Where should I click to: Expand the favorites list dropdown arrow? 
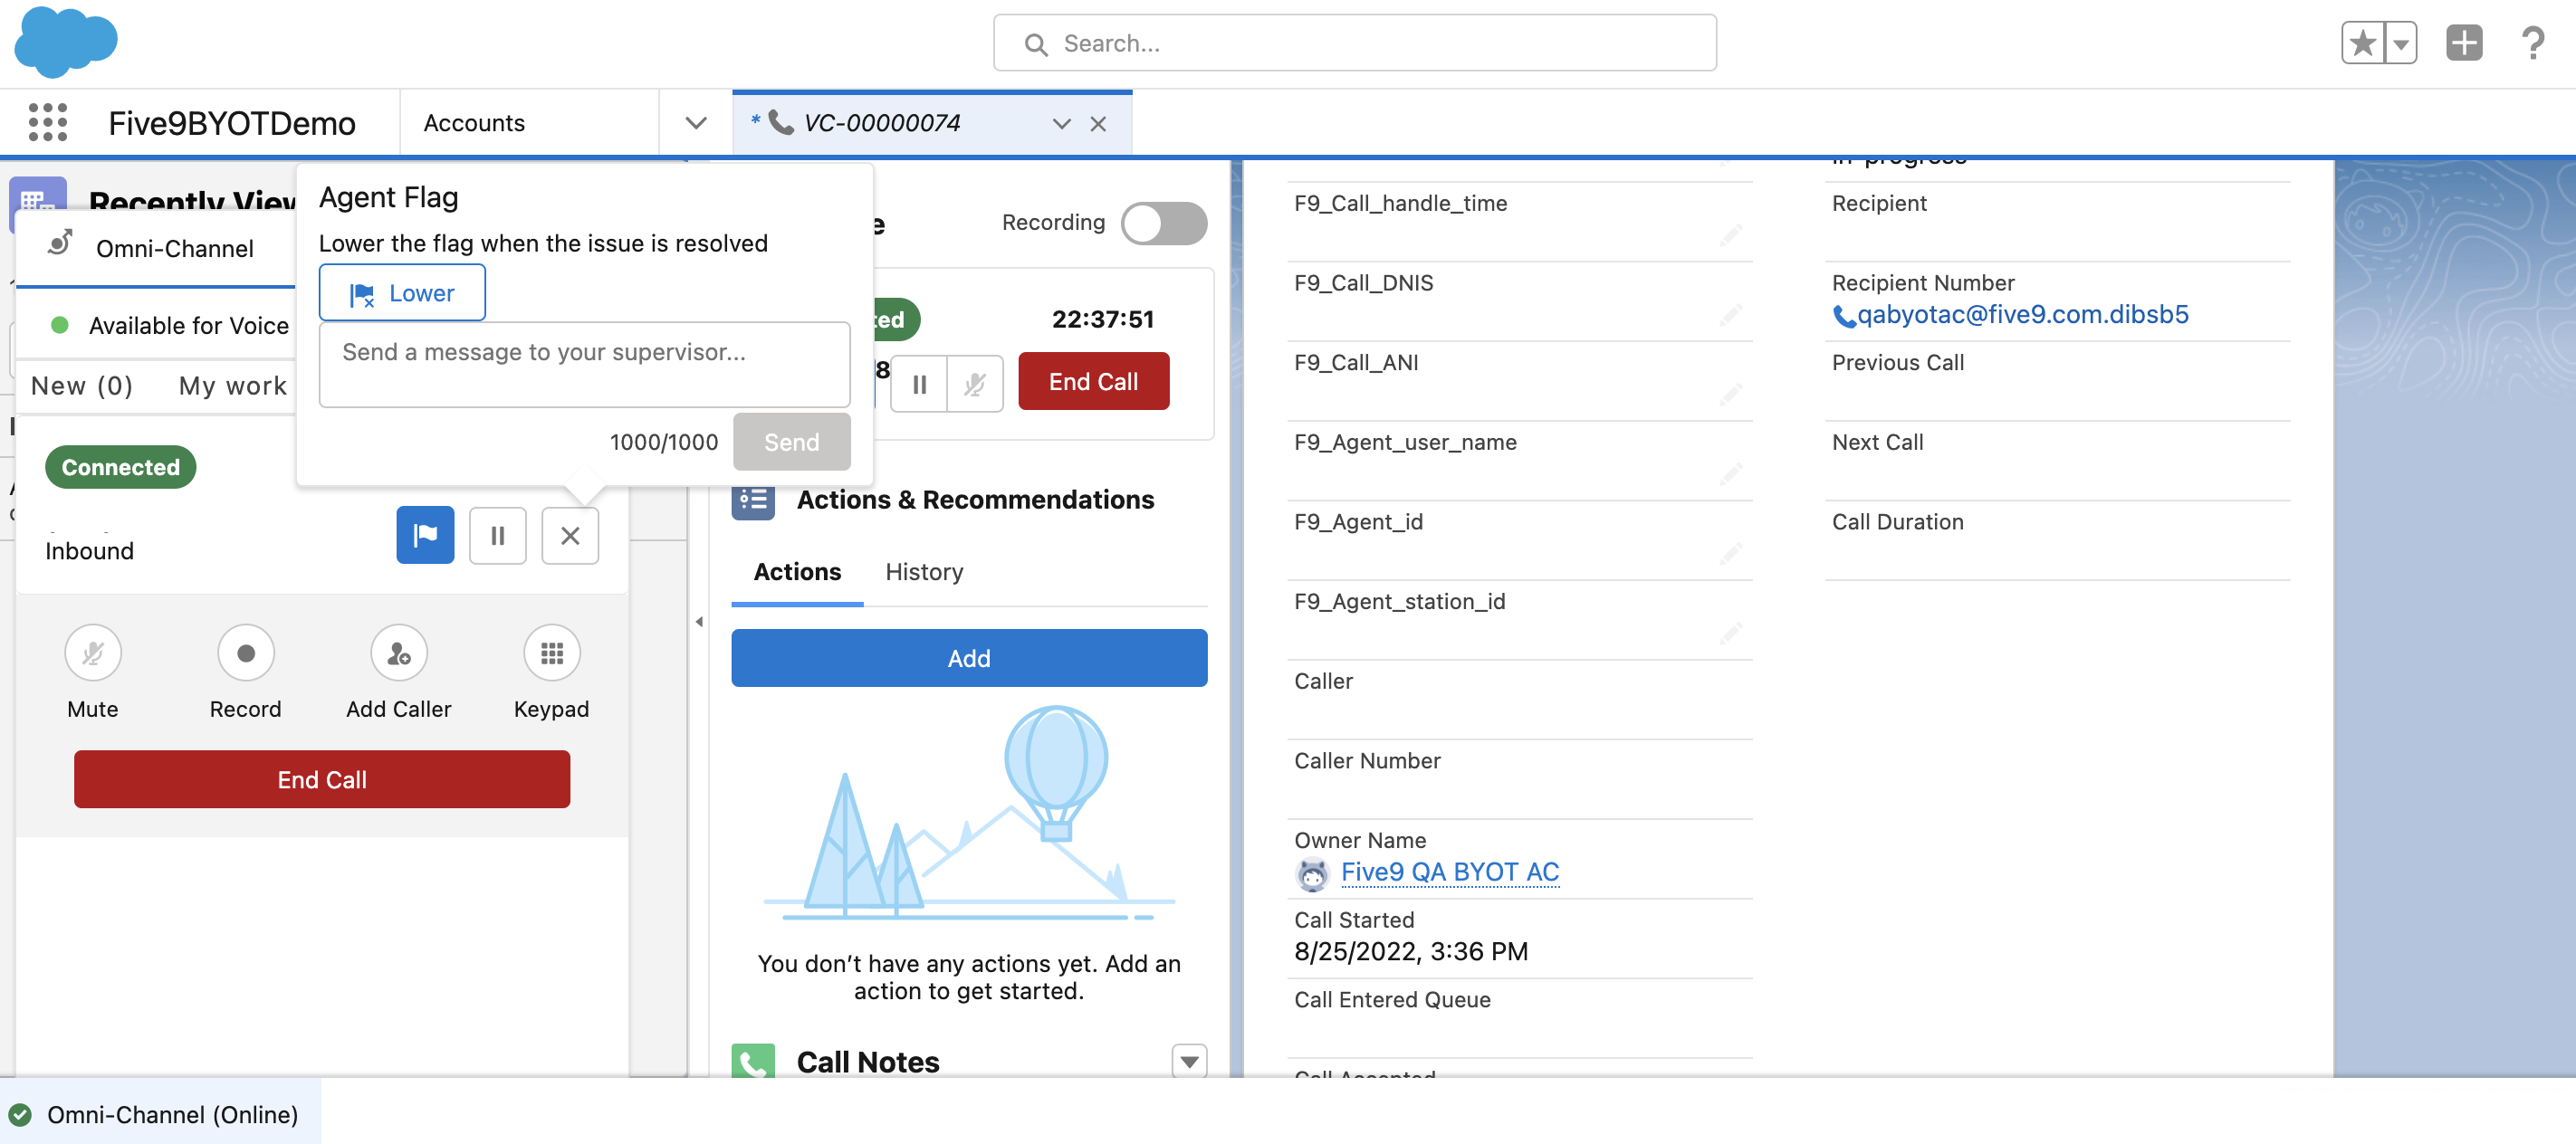coord(2401,43)
